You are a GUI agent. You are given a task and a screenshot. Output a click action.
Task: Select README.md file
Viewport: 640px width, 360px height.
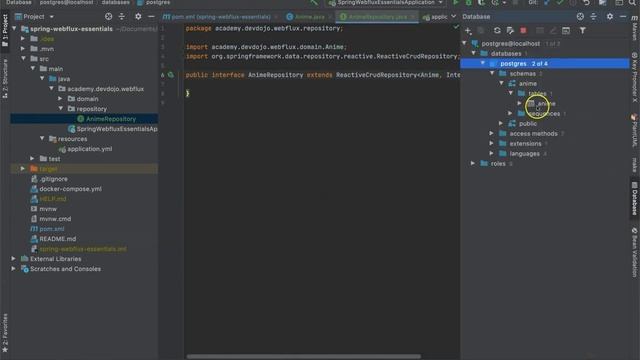tap(54, 239)
